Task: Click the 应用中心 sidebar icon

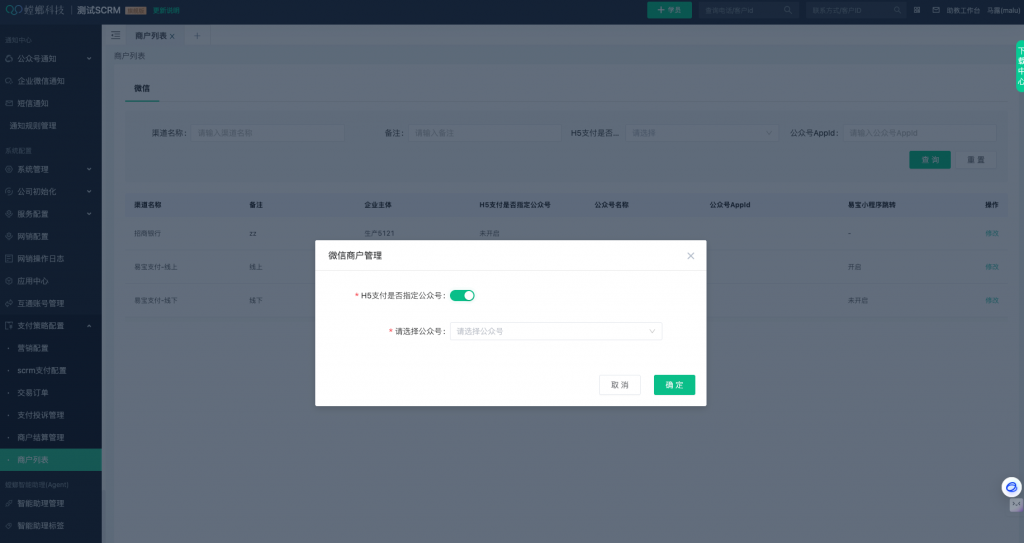Action: (9, 281)
